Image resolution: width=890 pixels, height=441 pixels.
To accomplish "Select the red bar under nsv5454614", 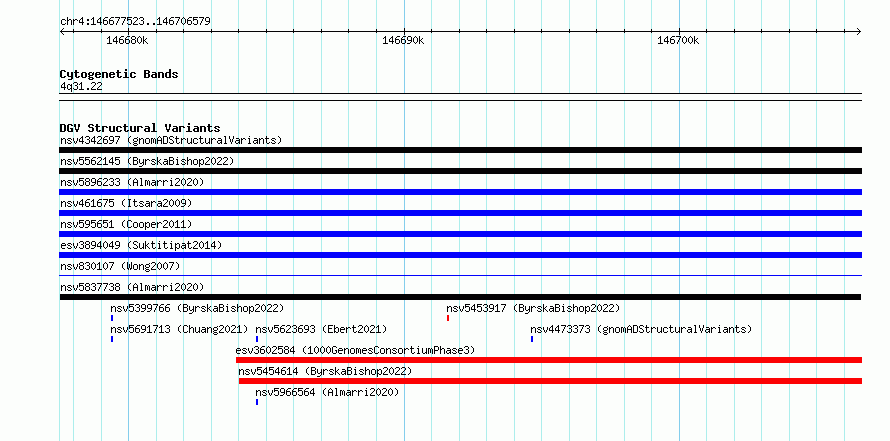I will (x=551, y=381).
